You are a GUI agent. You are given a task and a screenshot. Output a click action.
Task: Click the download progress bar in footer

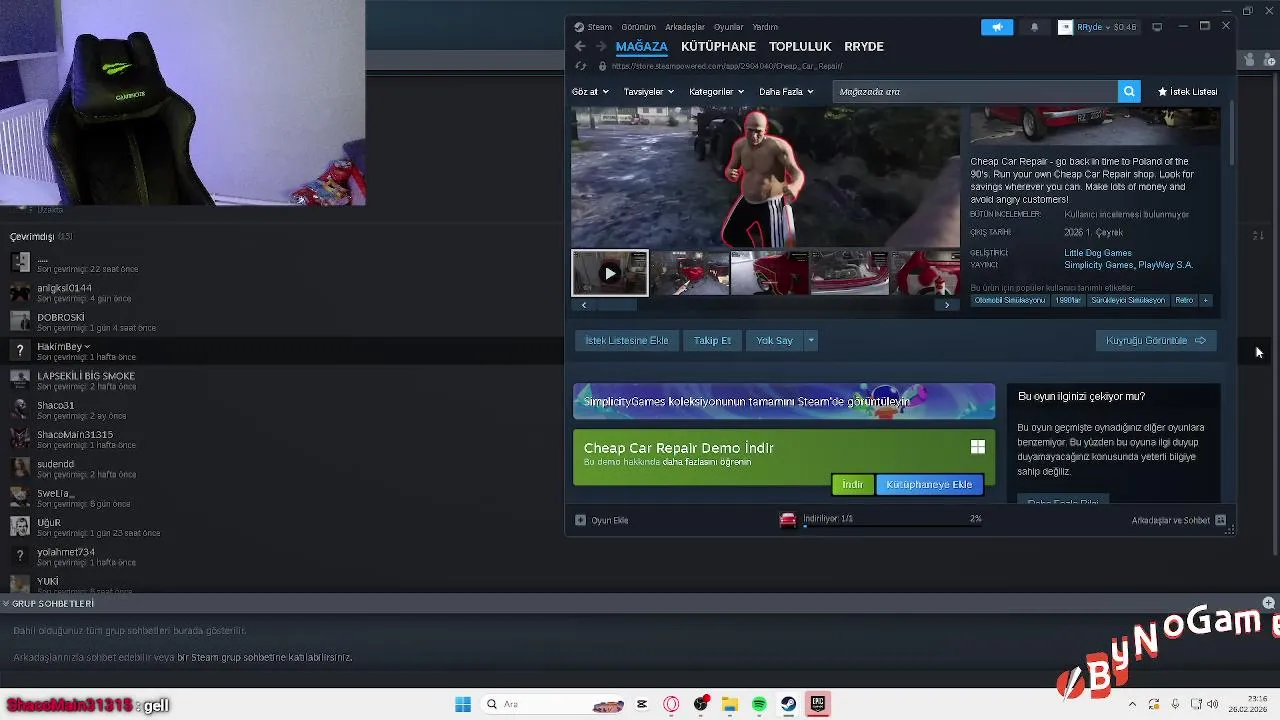coord(893,526)
